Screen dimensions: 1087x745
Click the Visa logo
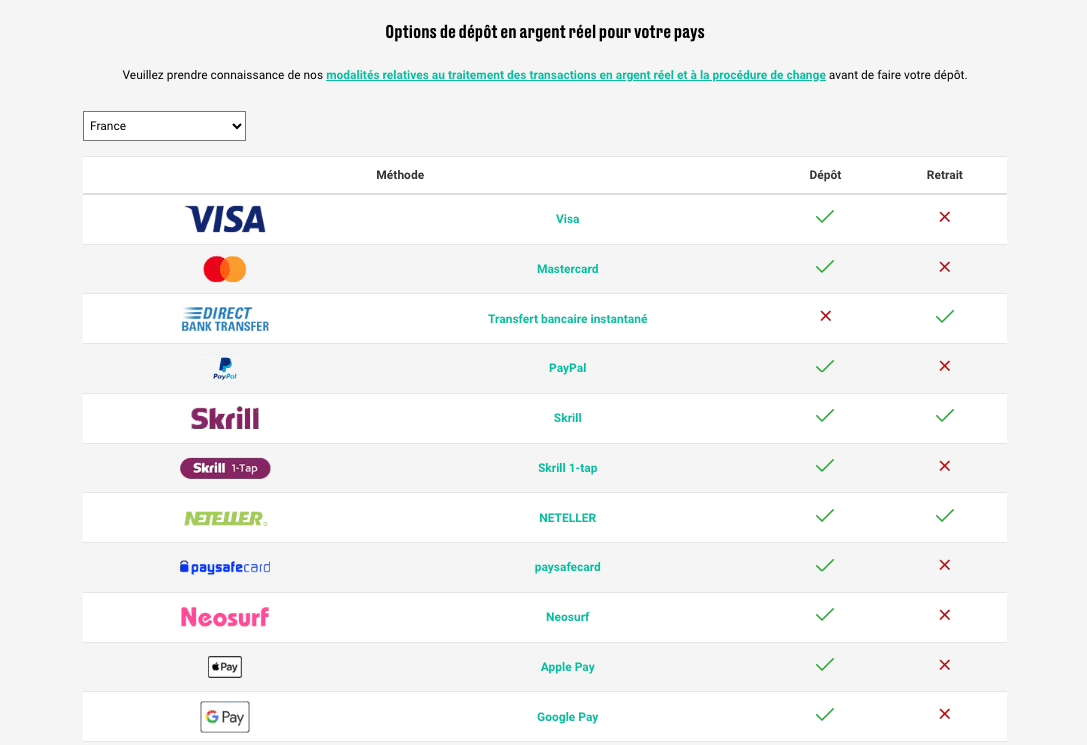click(x=225, y=219)
